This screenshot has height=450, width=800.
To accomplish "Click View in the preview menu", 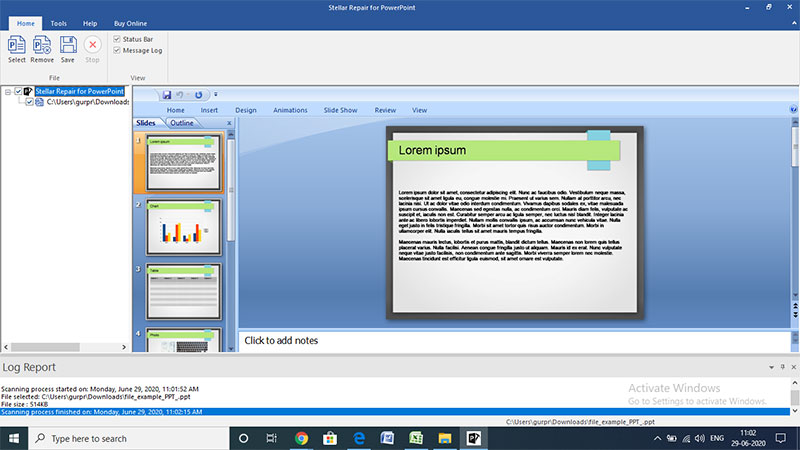I will pyautogui.click(x=419, y=110).
